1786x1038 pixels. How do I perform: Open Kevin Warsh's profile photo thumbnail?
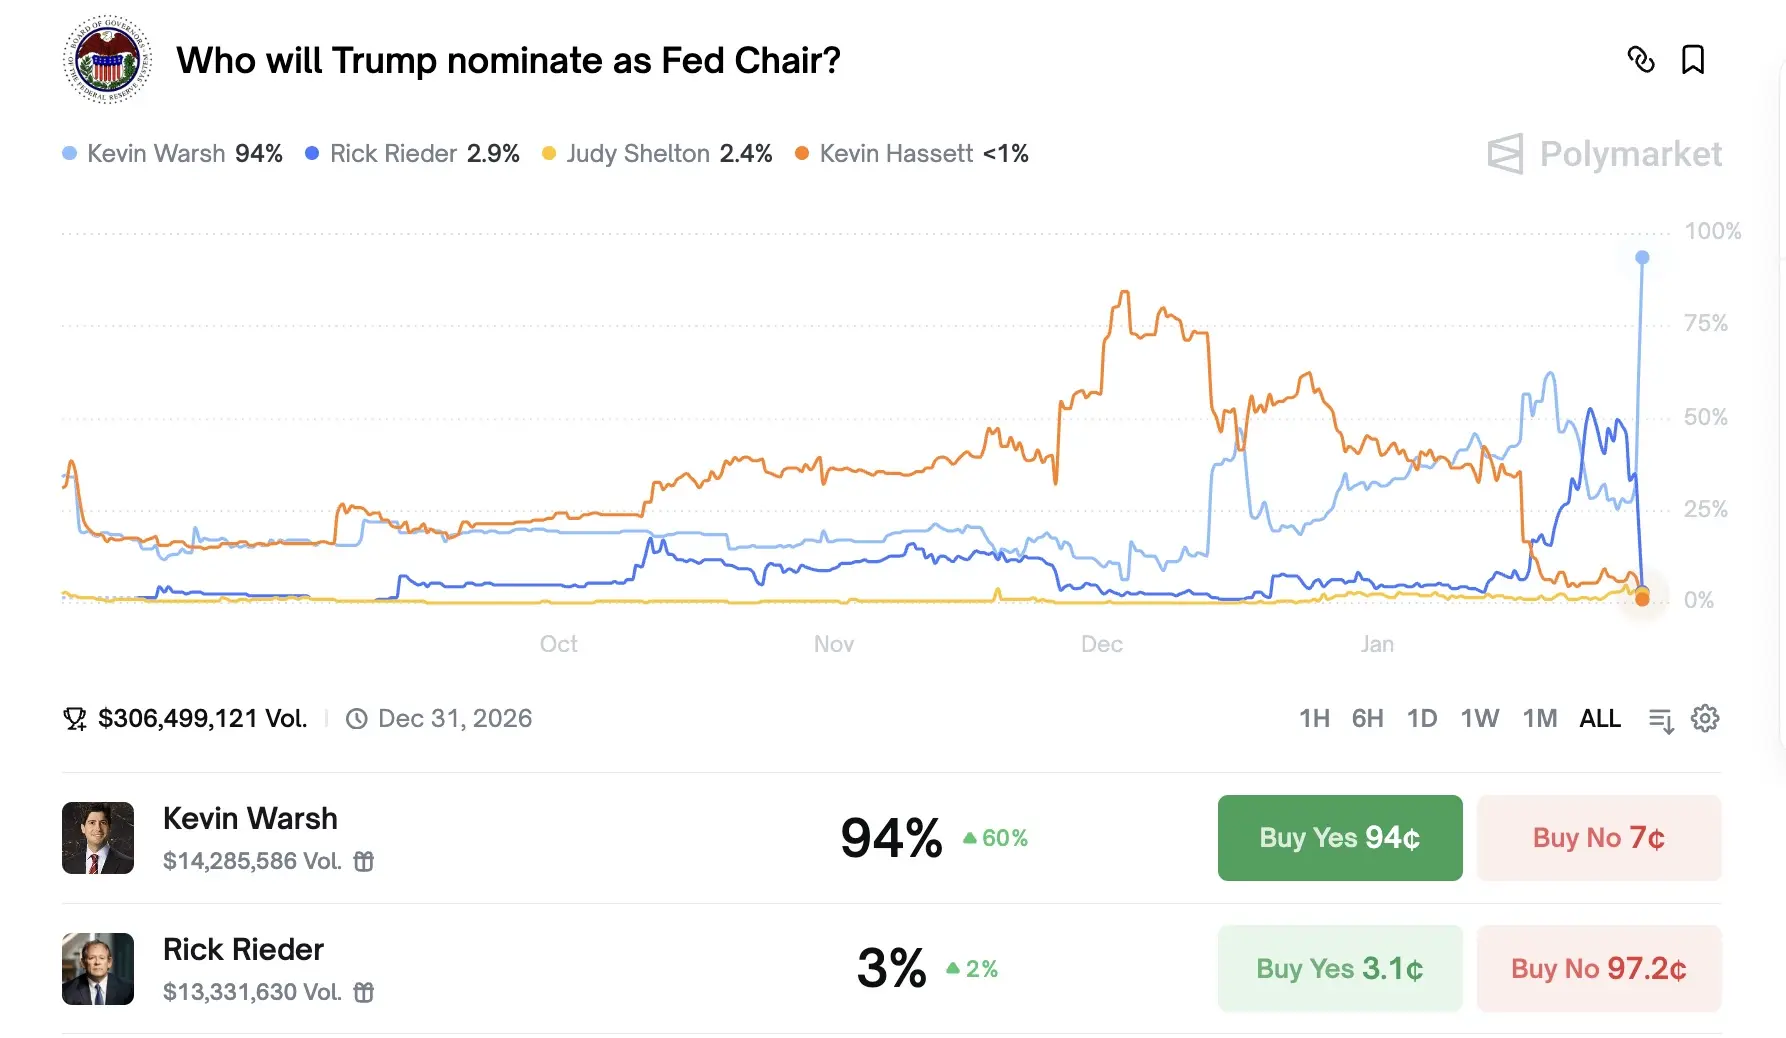point(98,838)
